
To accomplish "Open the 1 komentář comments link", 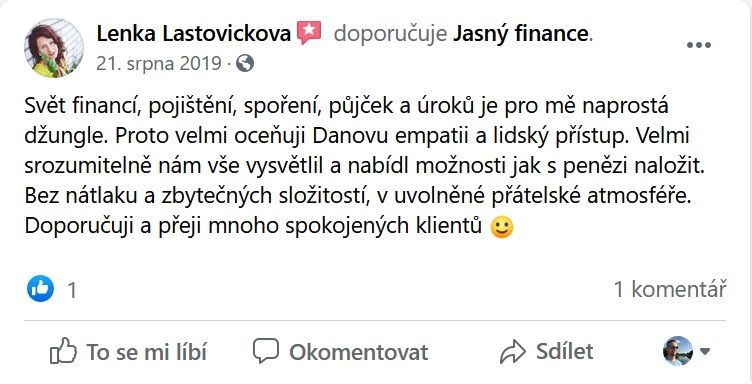I will (670, 289).
